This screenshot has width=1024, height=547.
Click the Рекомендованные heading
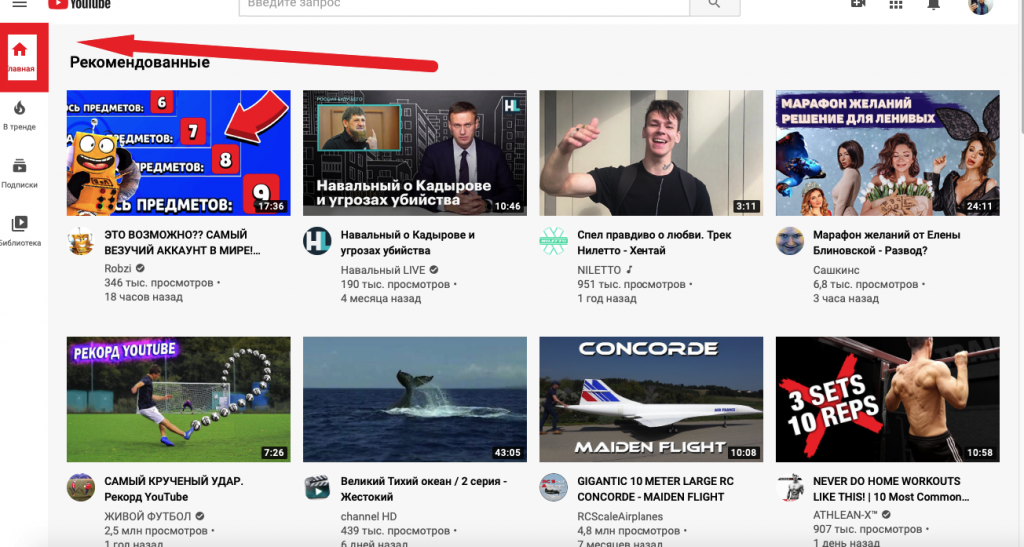point(140,62)
